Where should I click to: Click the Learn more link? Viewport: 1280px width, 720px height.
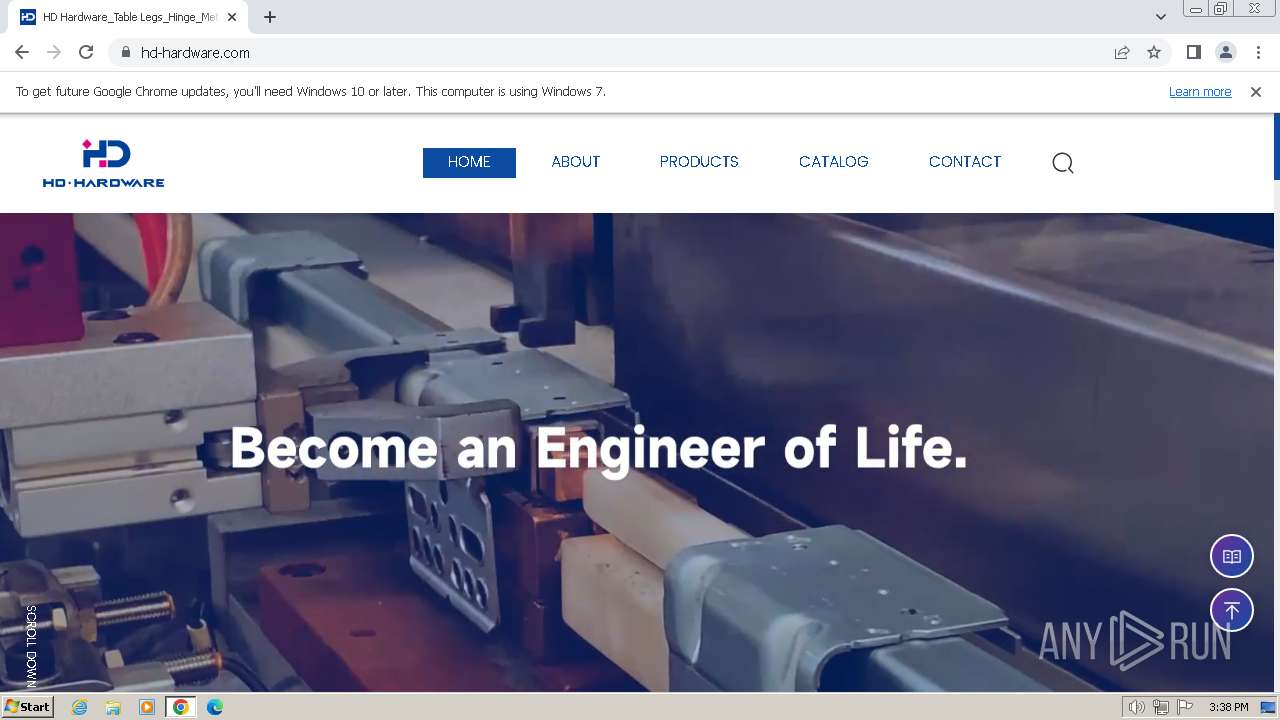pos(1200,92)
